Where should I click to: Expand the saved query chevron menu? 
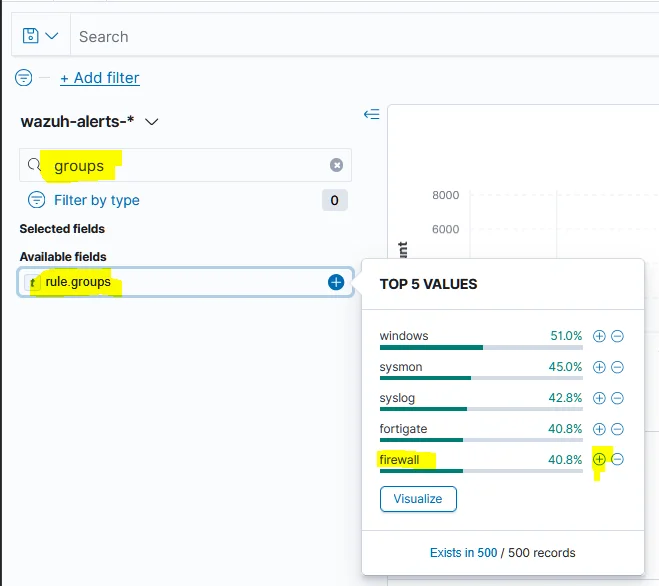coord(52,36)
